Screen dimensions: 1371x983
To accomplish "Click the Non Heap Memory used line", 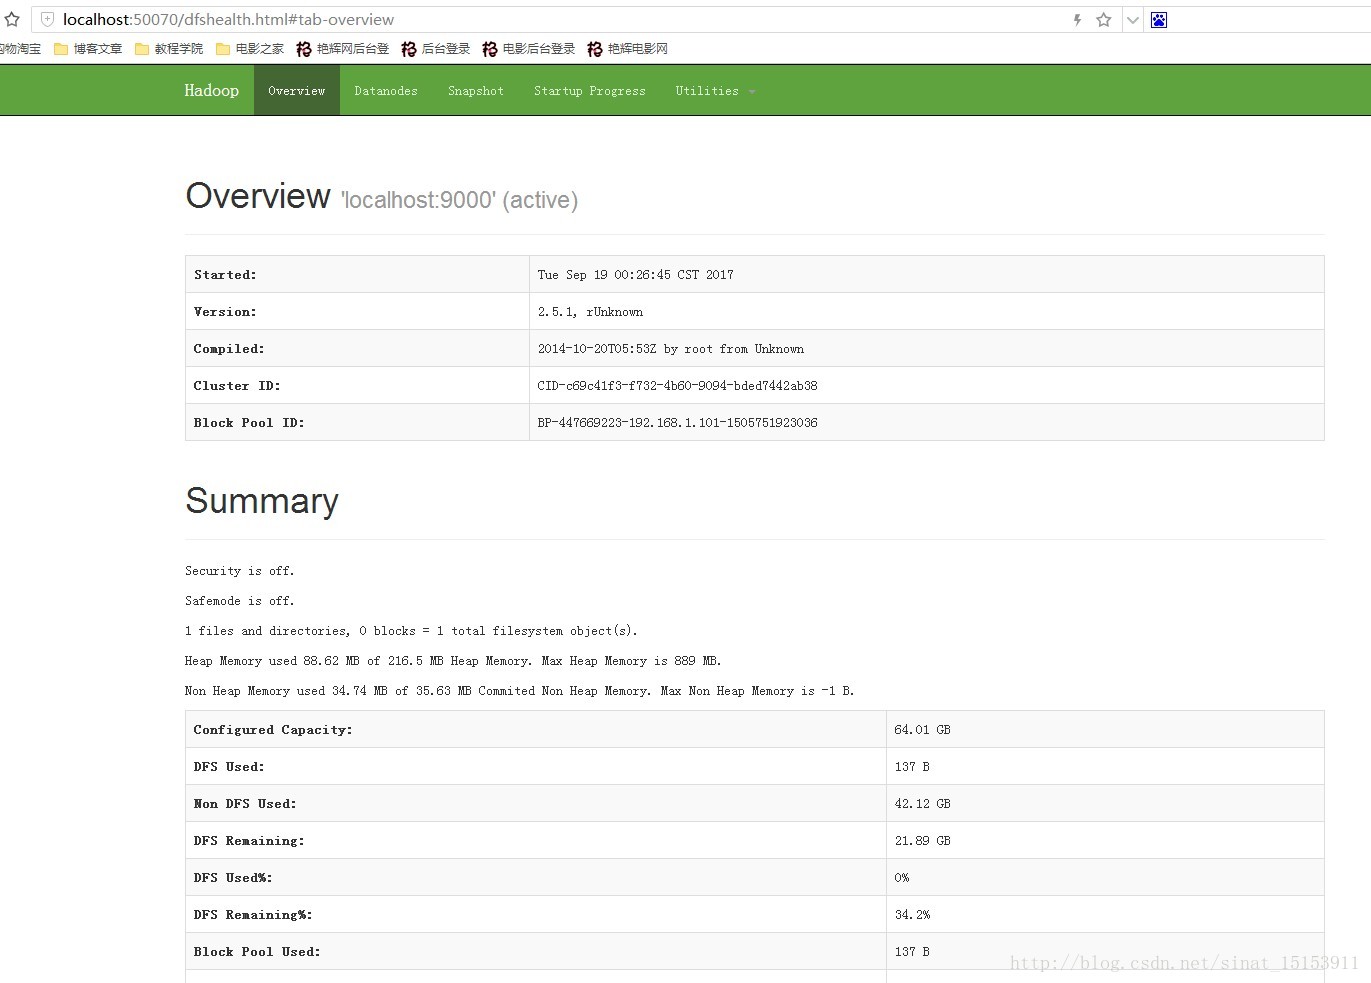I will click(x=519, y=691).
